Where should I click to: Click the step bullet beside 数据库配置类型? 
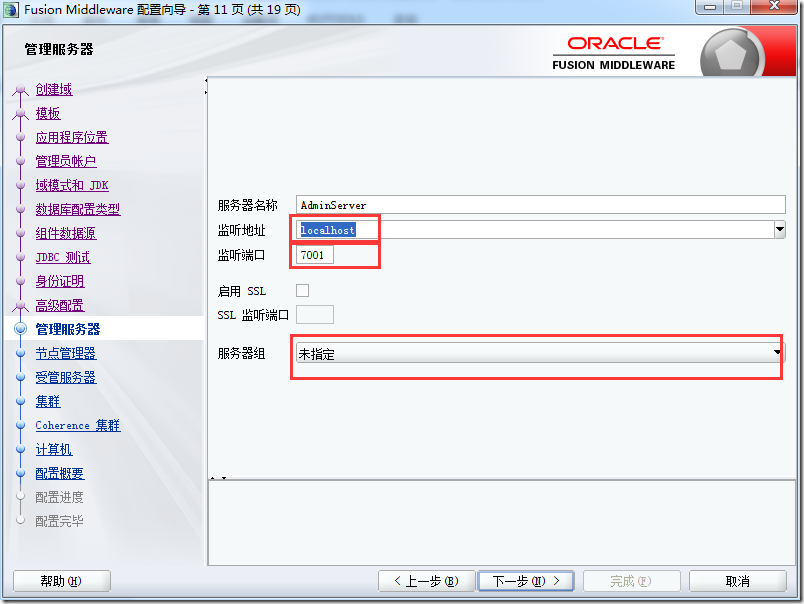coord(21,209)
